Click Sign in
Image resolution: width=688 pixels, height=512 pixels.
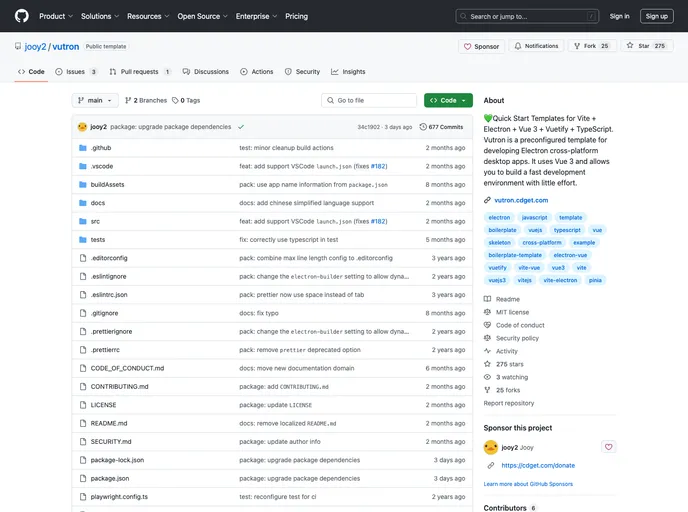tap(619, 16)
